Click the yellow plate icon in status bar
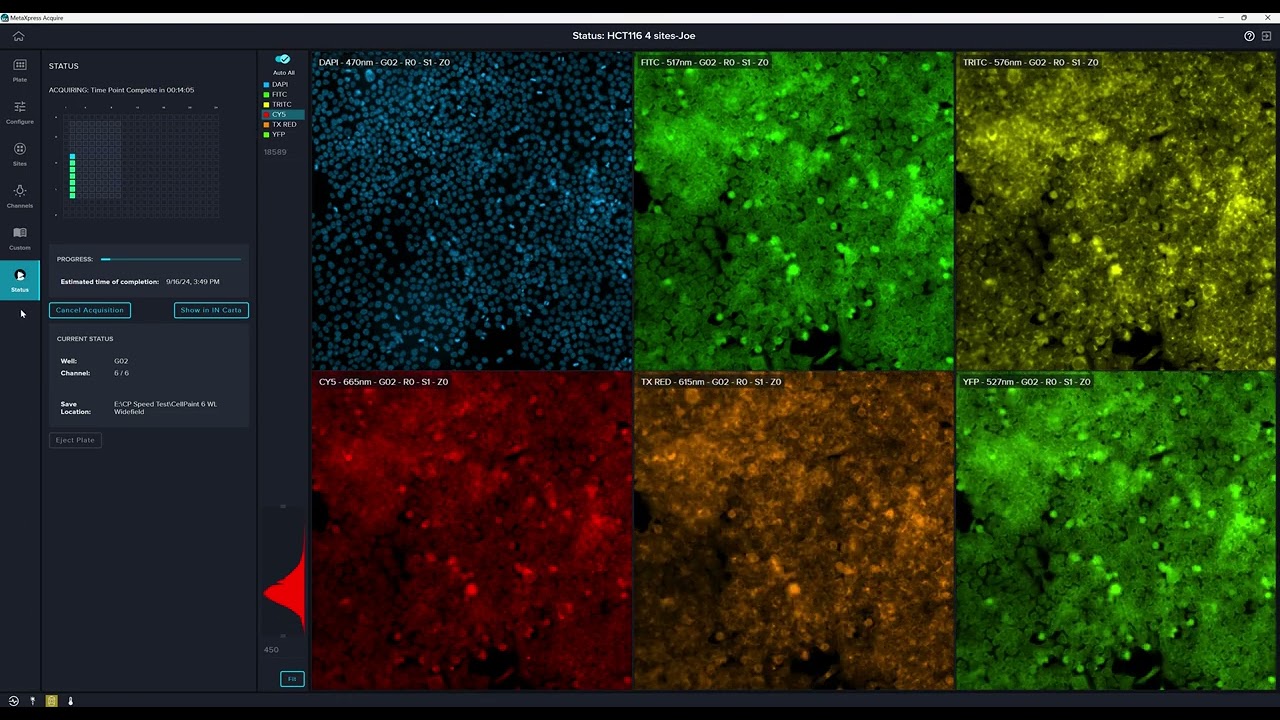Viewport: 1280px width, 720px height. (x=51, y=701)
